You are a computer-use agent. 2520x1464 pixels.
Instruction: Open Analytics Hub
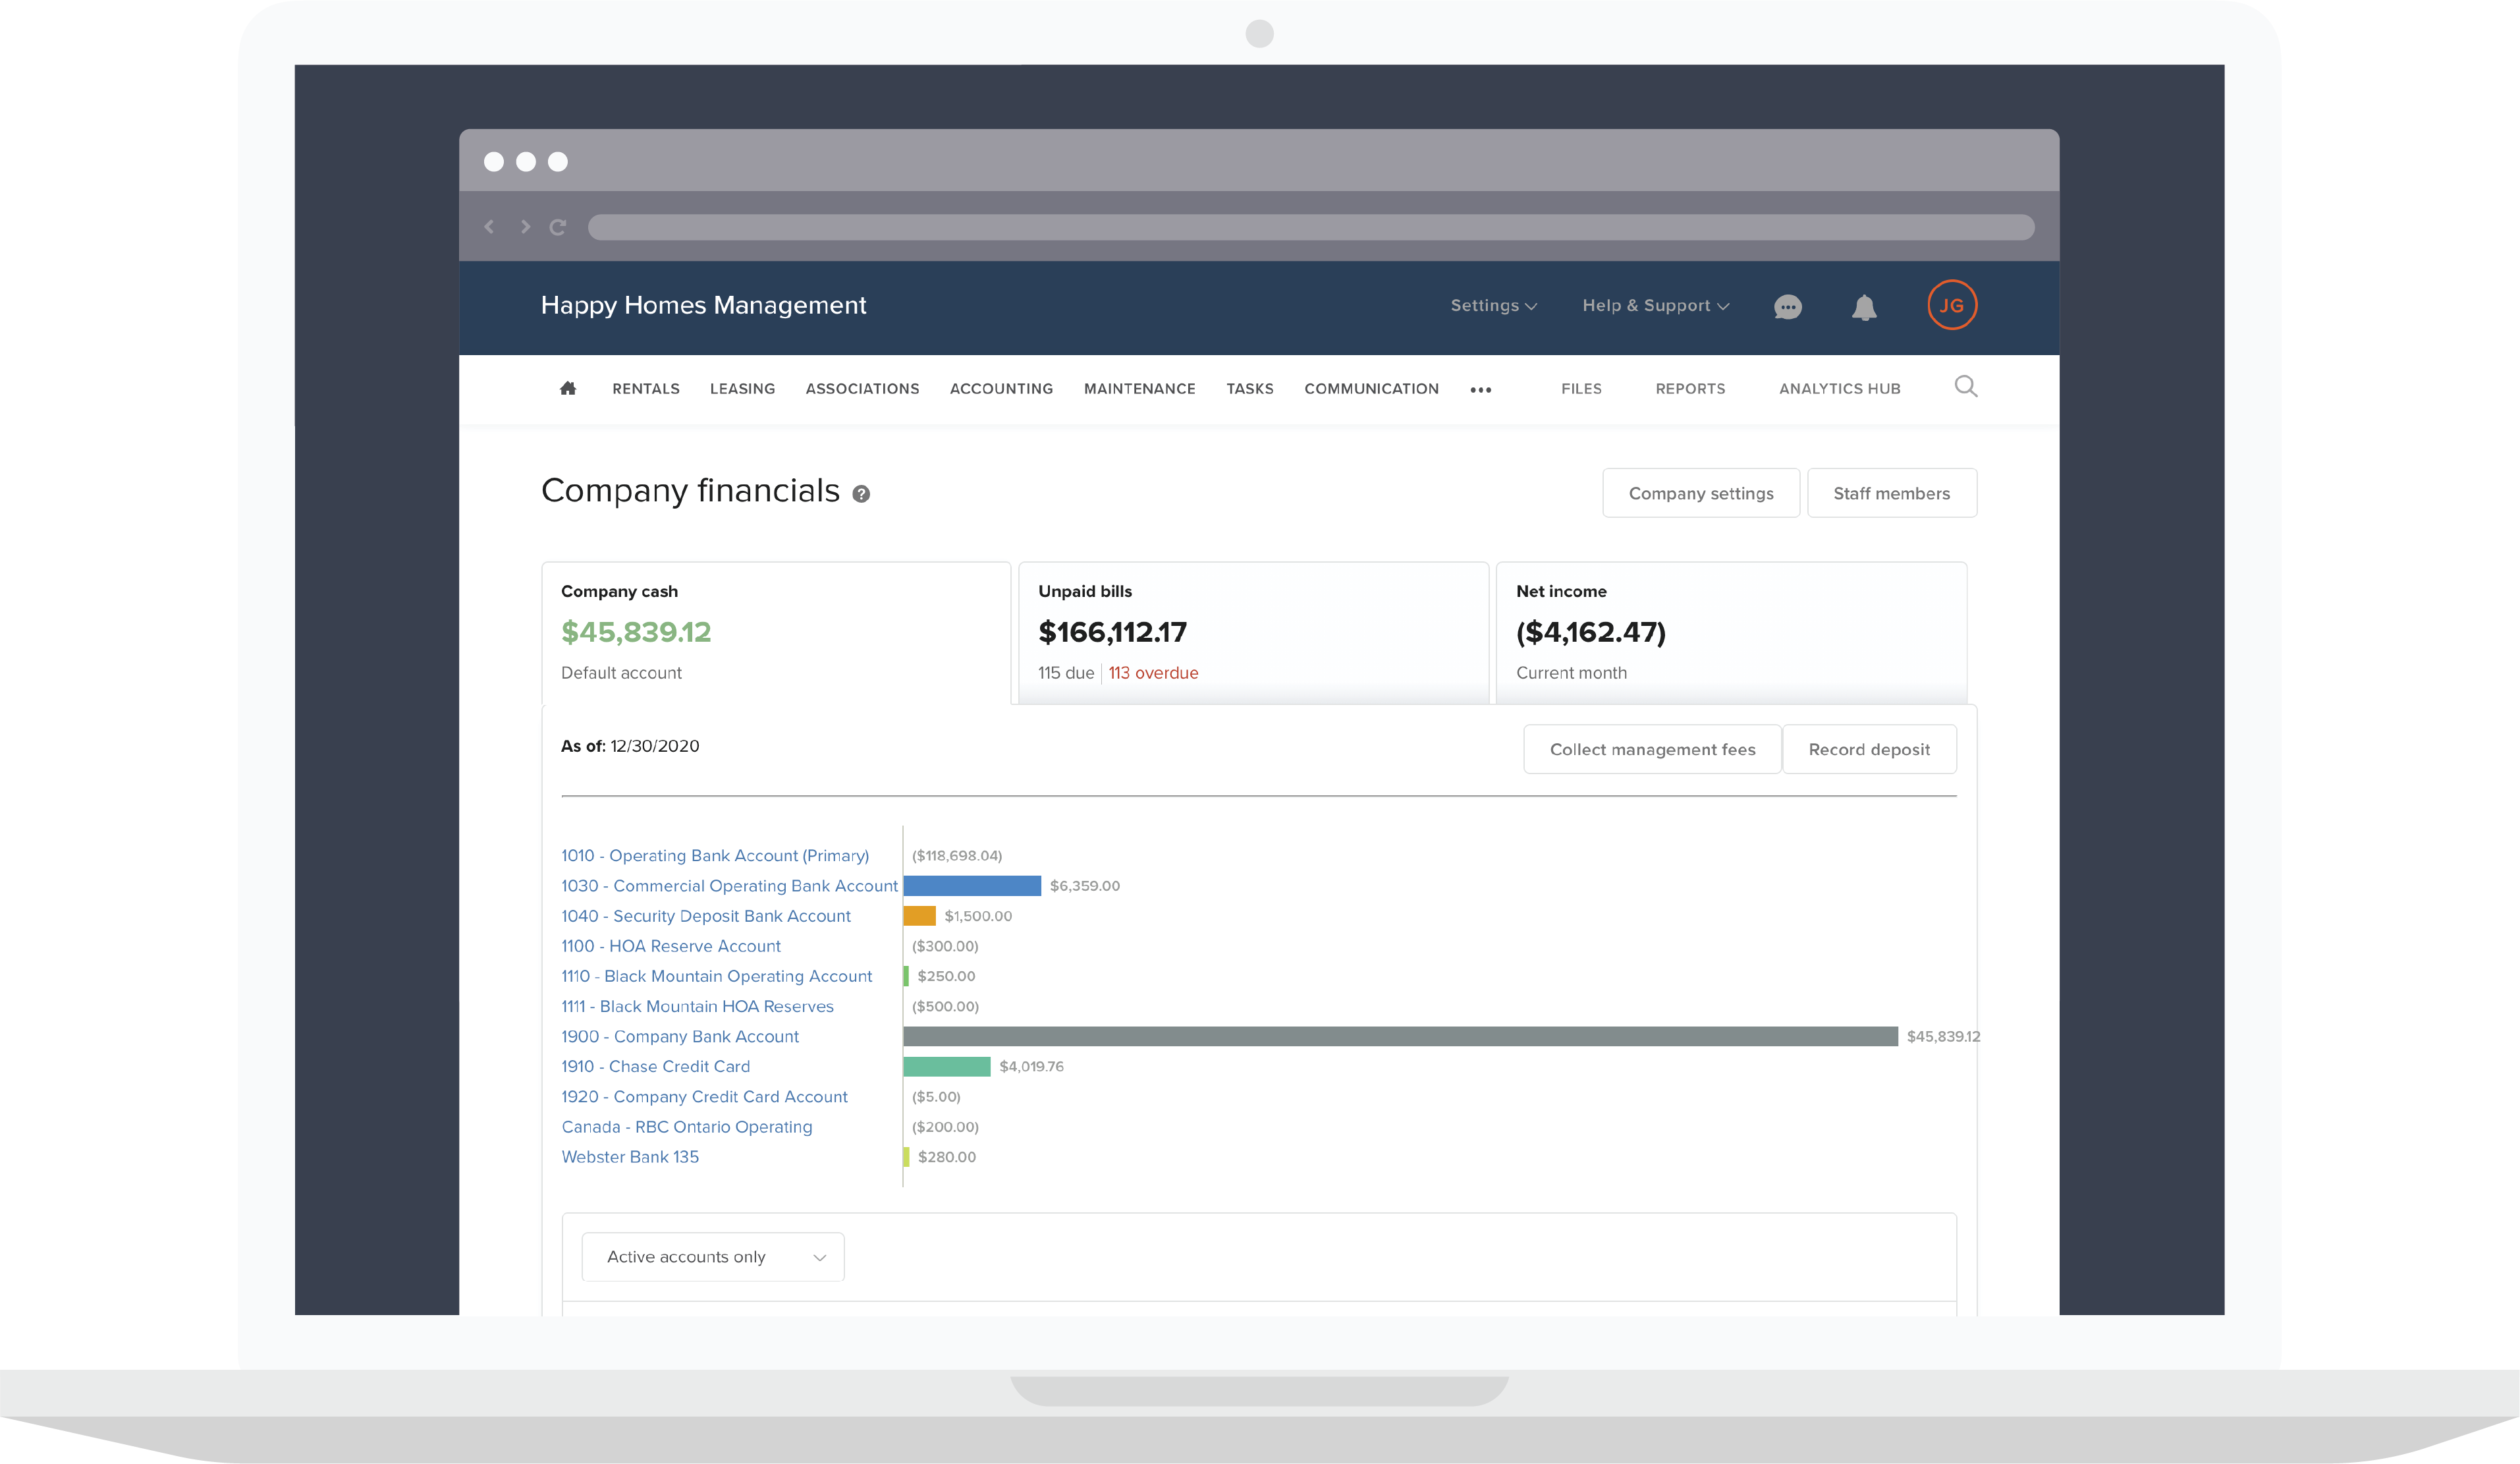click(1839, 389)
